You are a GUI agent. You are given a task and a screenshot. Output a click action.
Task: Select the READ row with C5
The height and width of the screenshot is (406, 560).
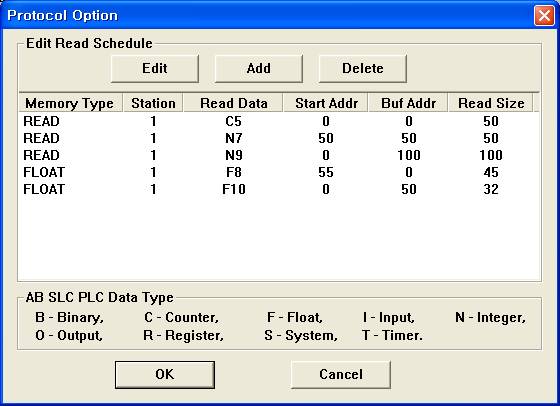279,121
